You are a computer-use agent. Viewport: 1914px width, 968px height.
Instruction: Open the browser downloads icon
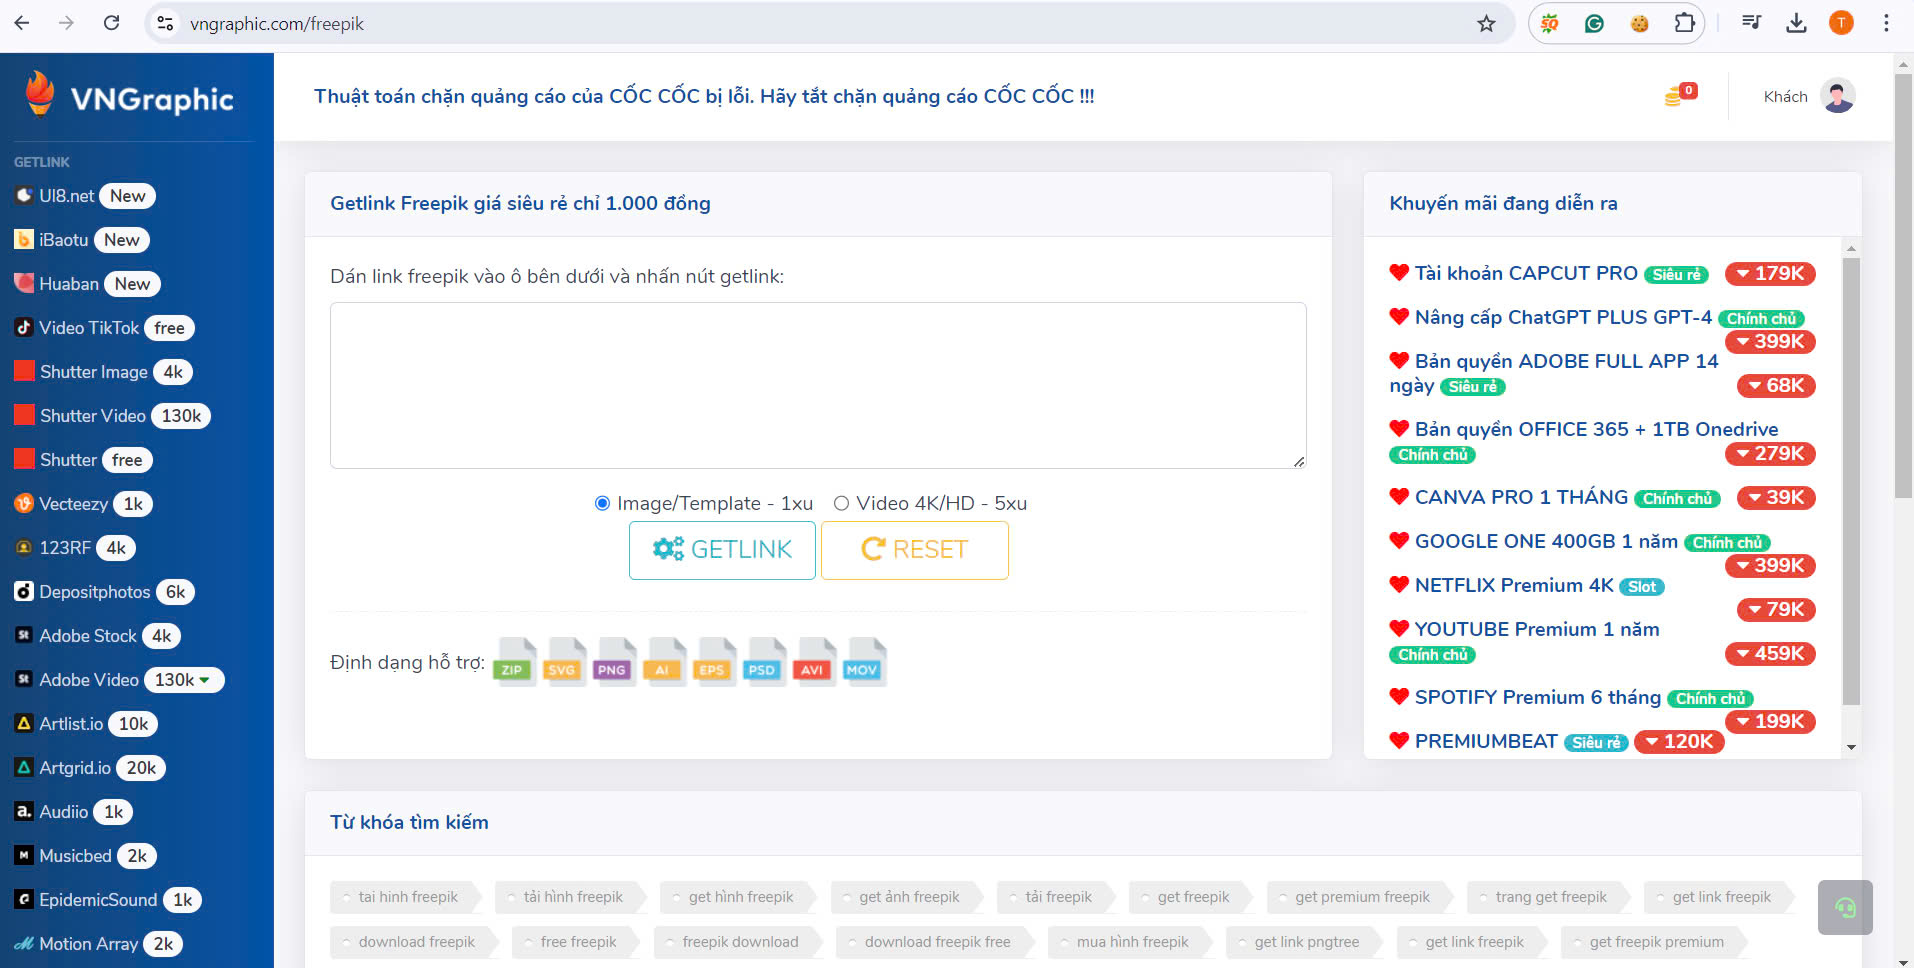[x=1796, y=23]
